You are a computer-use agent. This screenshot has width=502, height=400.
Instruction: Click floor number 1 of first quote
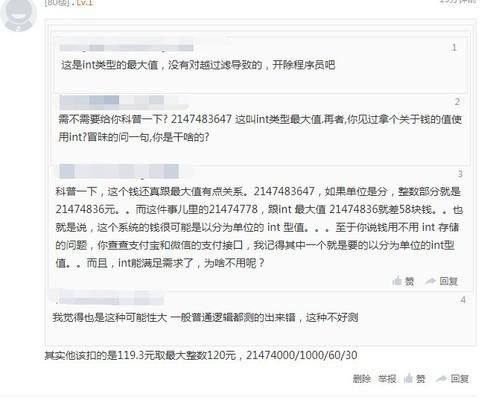[x=454, y=48]
